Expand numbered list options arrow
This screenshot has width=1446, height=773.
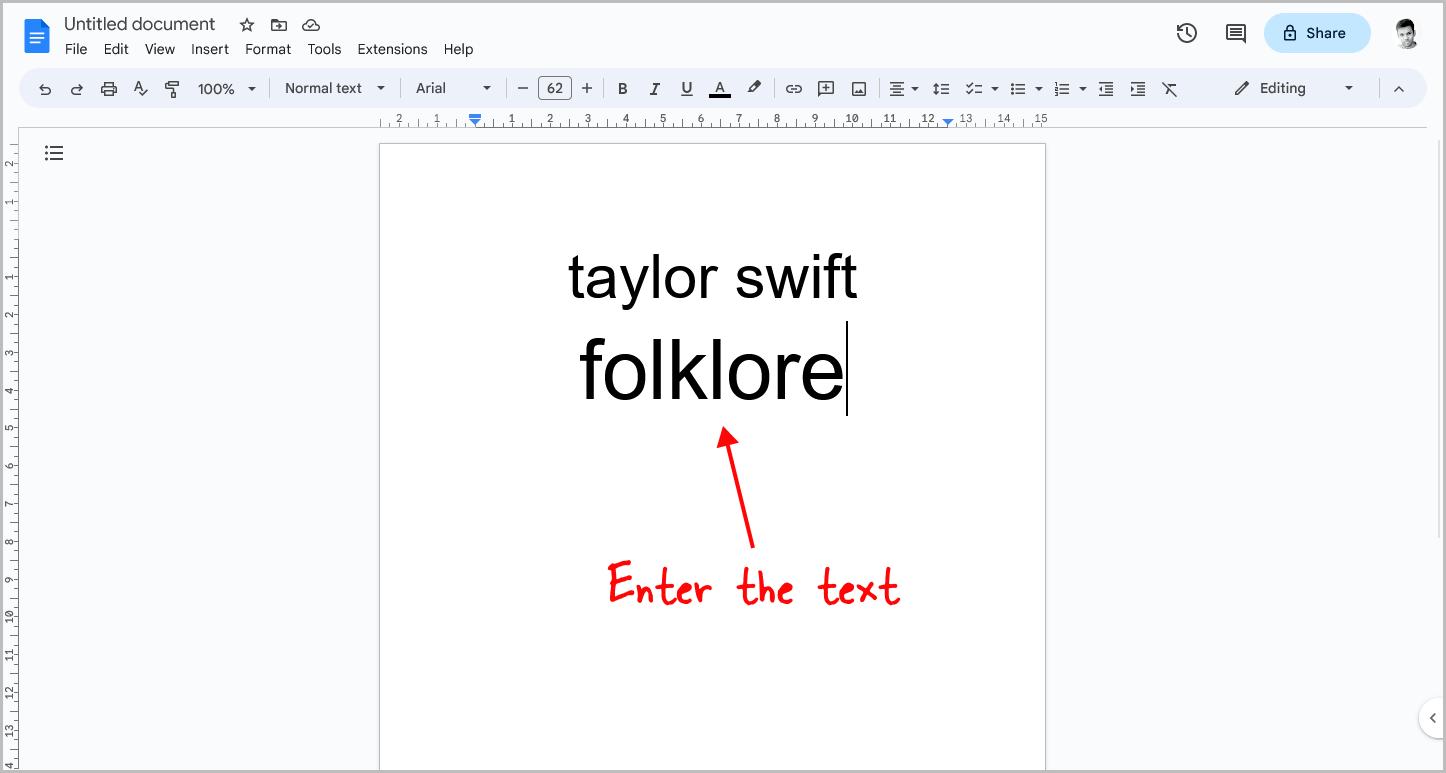(1083, 89)
